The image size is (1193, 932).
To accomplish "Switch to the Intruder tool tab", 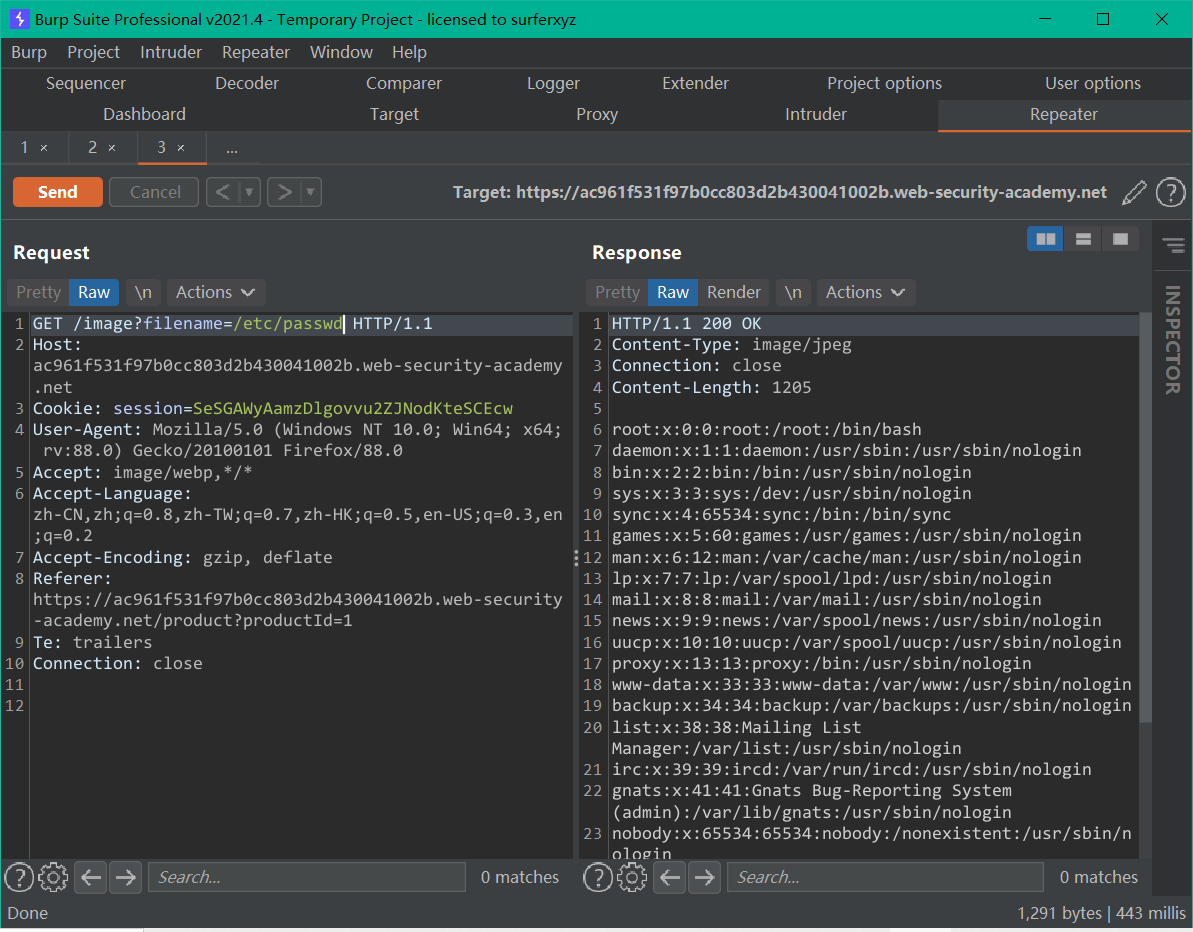I will coord(816,114).
